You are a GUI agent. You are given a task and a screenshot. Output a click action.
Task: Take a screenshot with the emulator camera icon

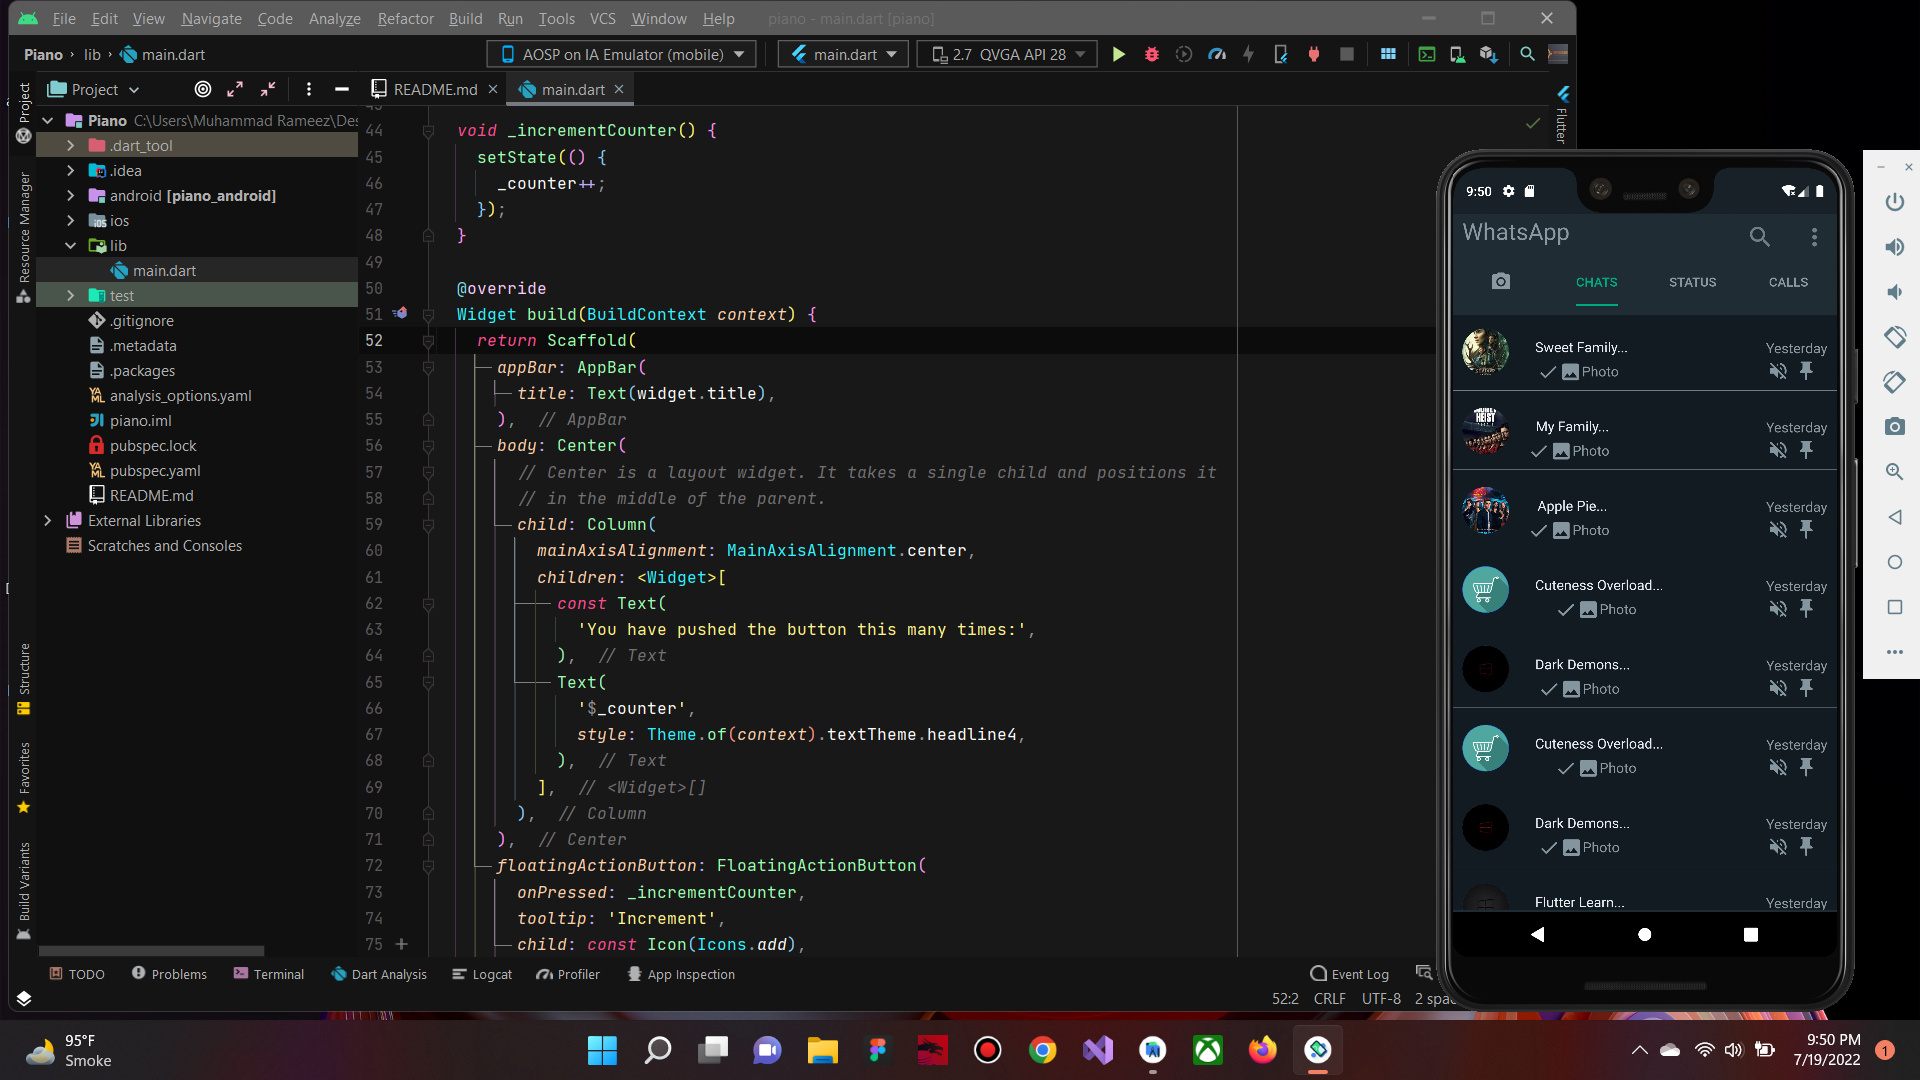[1895, 427]
